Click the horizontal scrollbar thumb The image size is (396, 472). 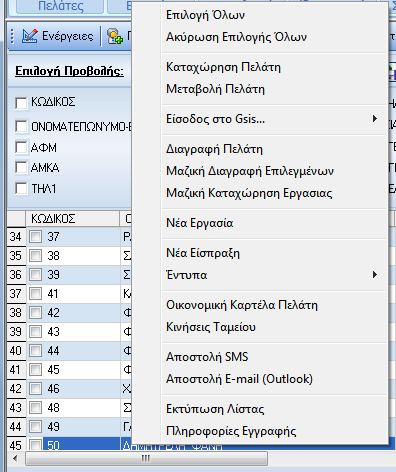click(147, 458)
